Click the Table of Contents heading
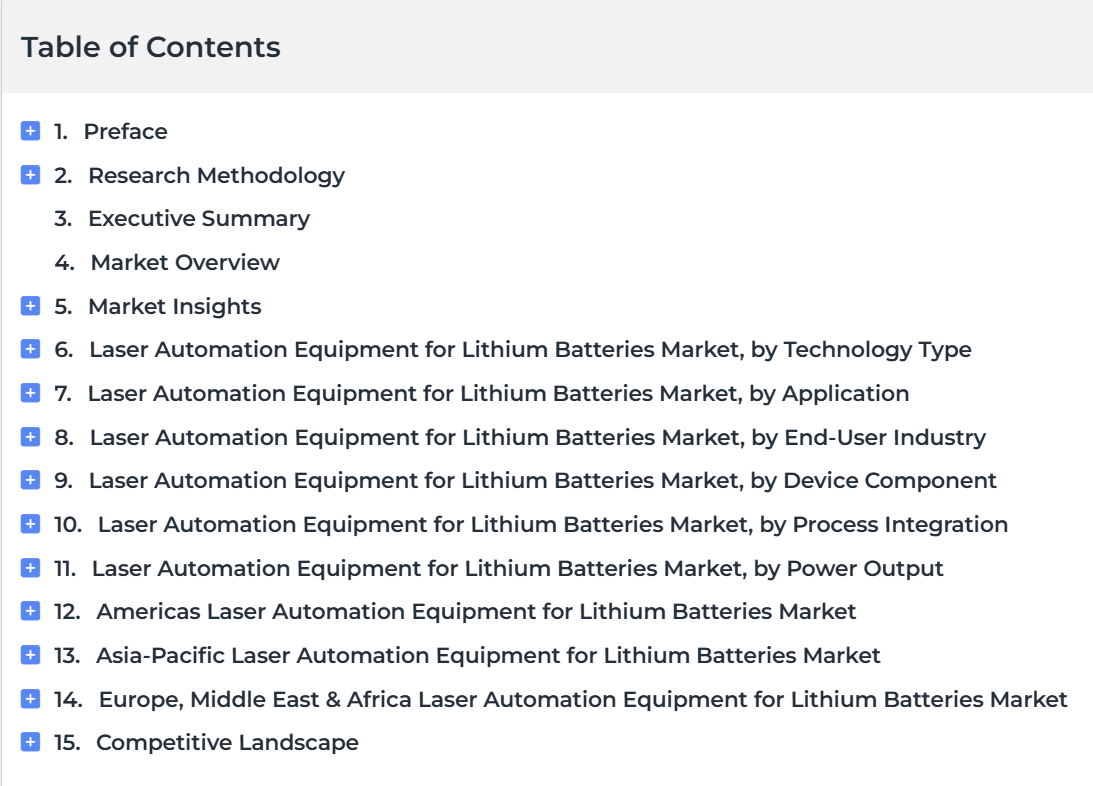The width and height of the screenshot is (1093, 786). pos(151,47)
